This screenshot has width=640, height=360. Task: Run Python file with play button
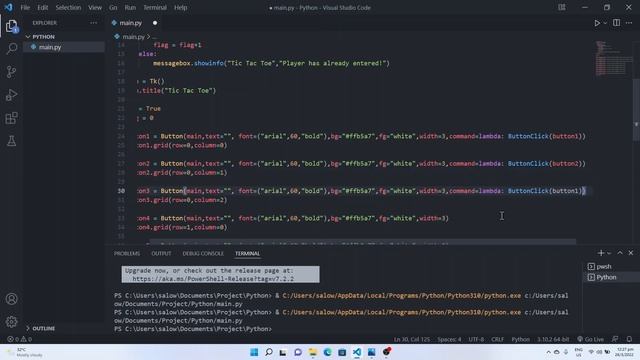(x=597, y=23)
